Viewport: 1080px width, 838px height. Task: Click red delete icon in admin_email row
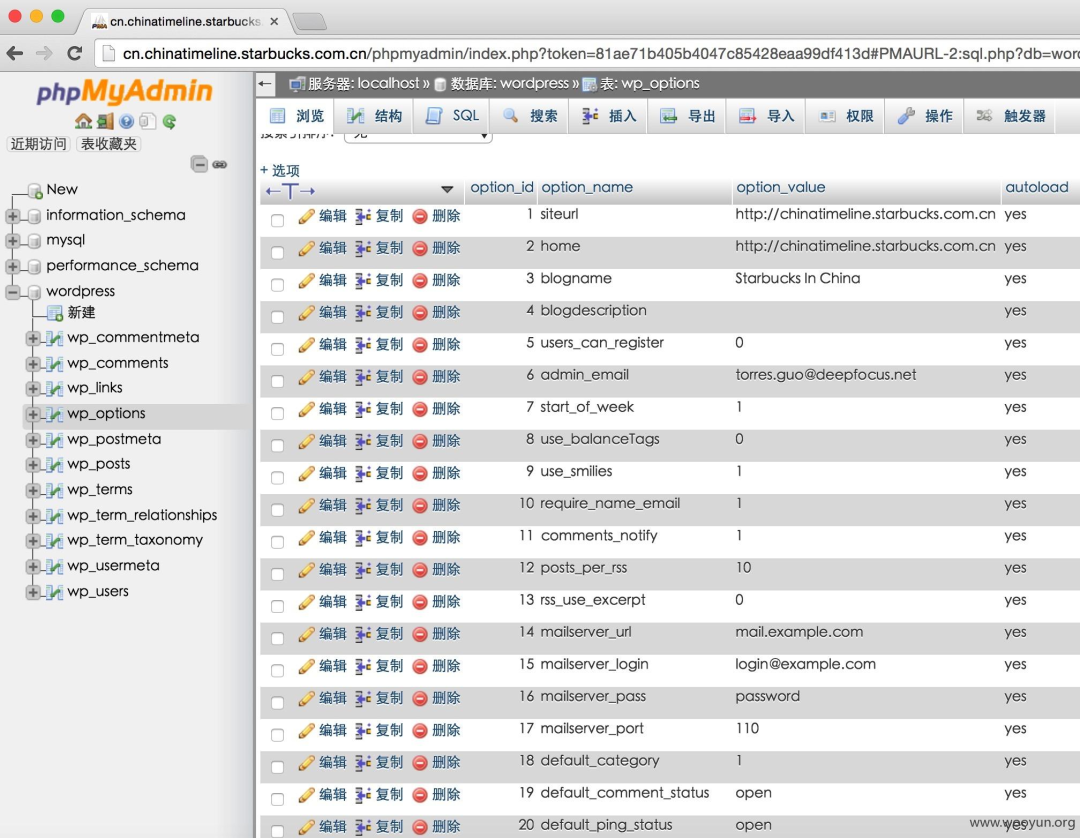click(419, 377)
